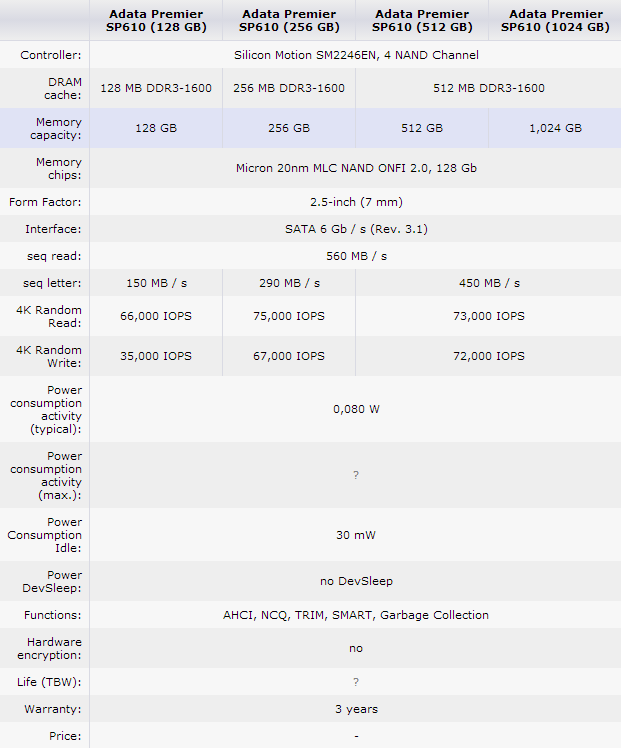Click the Memory capacity row label
Viewport: 621px width, 748px height.
[55, 128]
